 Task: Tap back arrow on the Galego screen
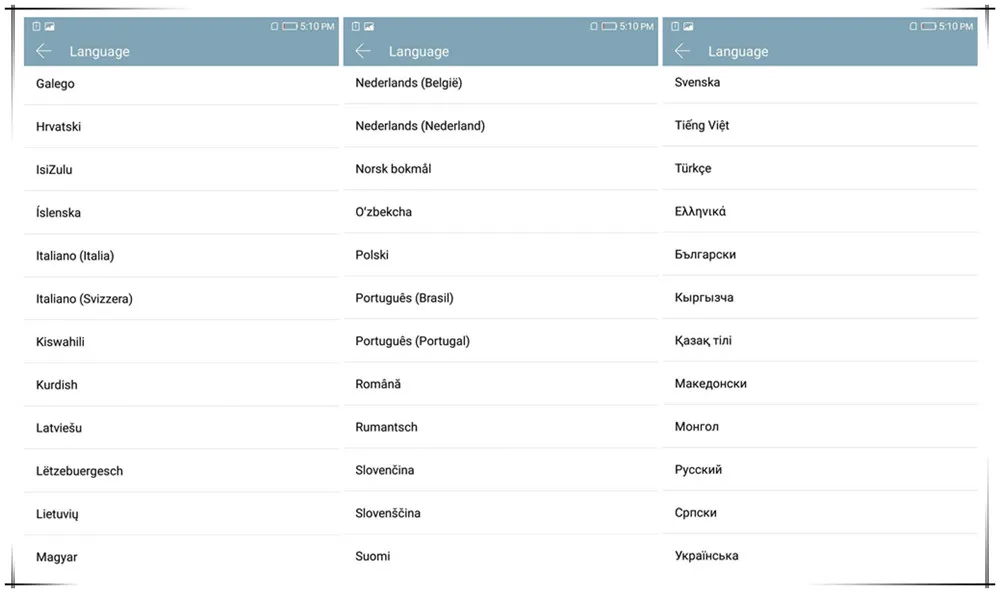(x=43, y=51)
